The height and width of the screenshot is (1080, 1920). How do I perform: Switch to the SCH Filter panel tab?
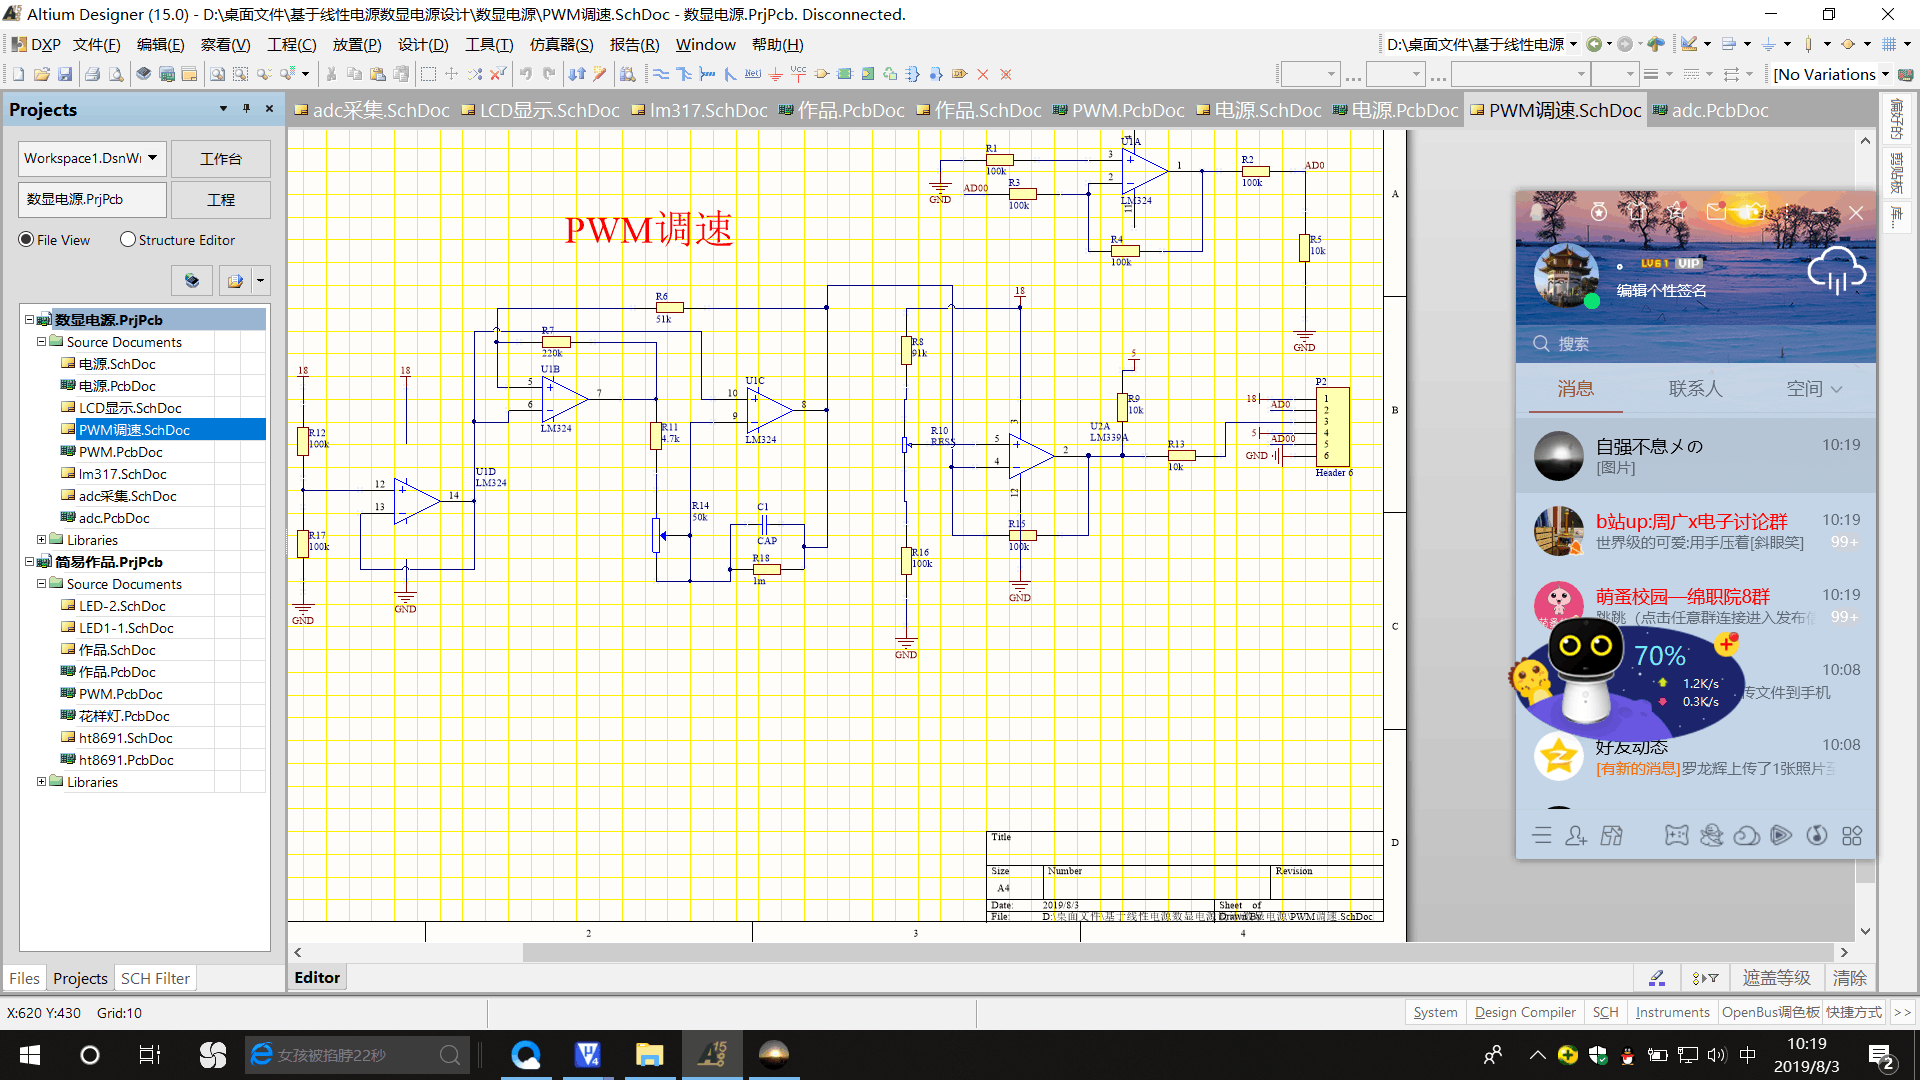(x=155, y=978)
